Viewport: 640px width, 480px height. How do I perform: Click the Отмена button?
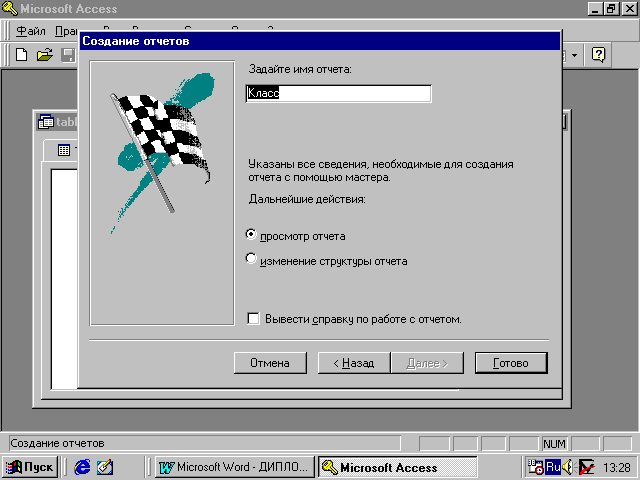pos(269,363)
